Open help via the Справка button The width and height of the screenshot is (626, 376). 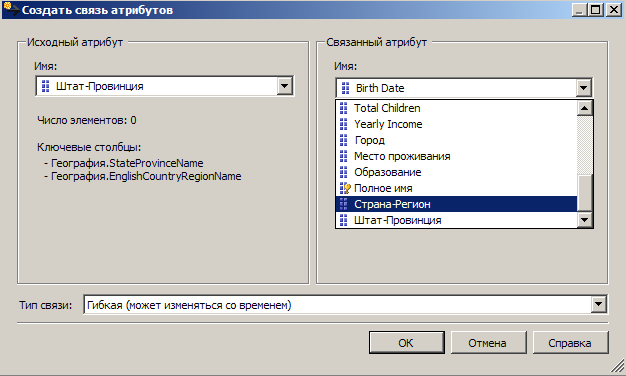pyautogui.click(x=570, y=342)
